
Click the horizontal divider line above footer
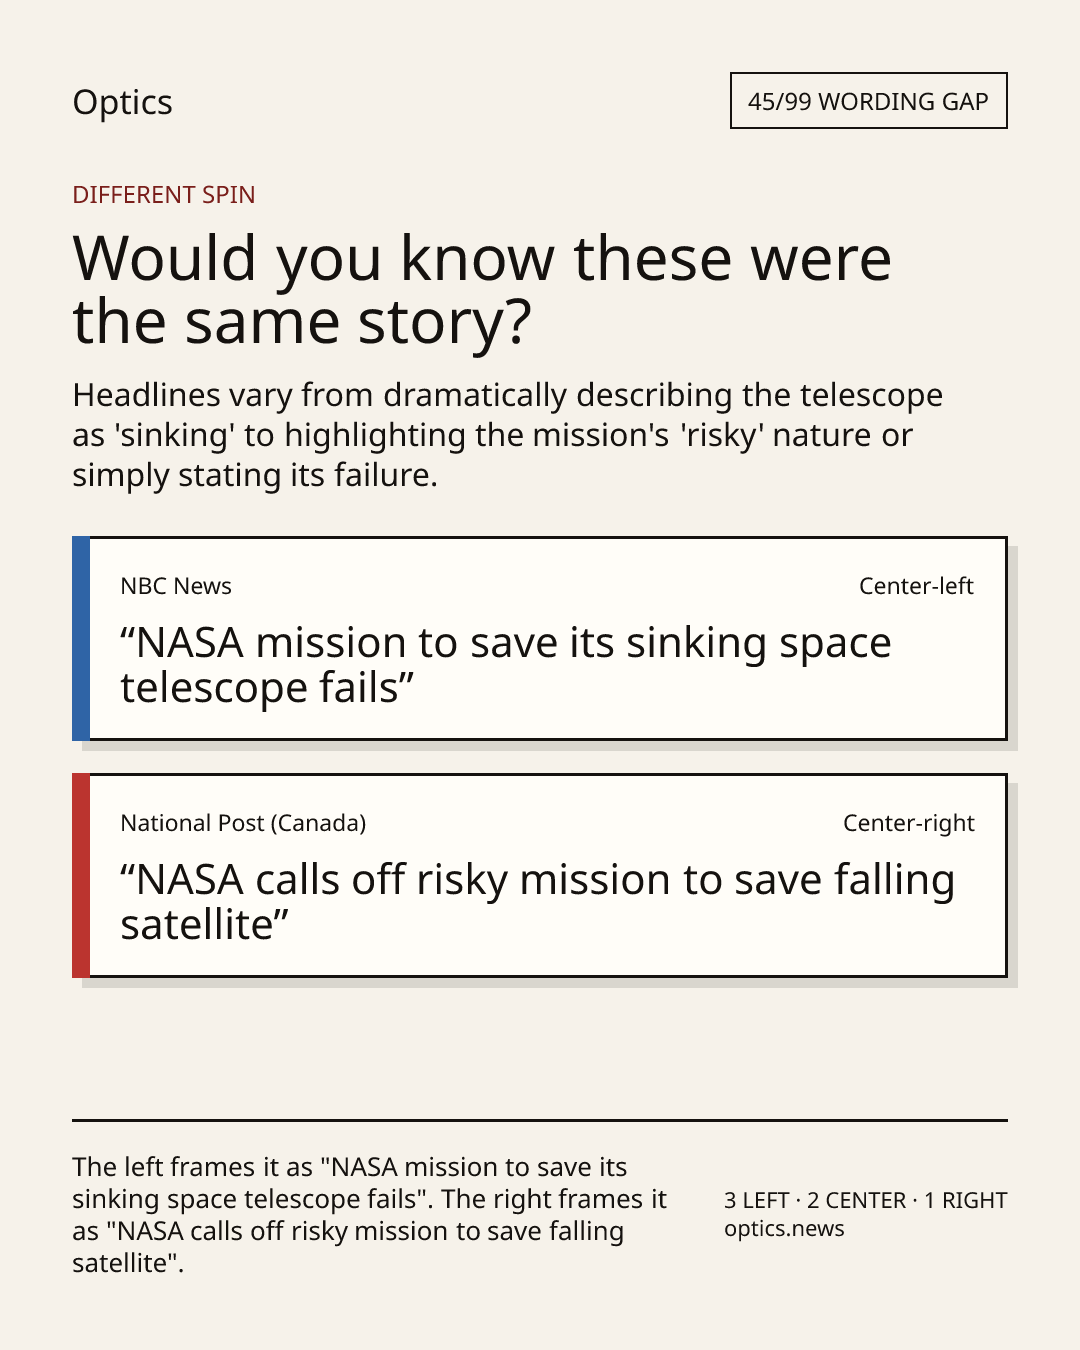(x=540, y=1120)
